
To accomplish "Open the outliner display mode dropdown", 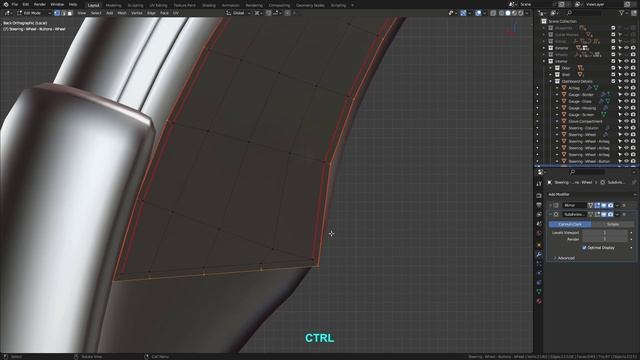I will (x=542, y=13).
